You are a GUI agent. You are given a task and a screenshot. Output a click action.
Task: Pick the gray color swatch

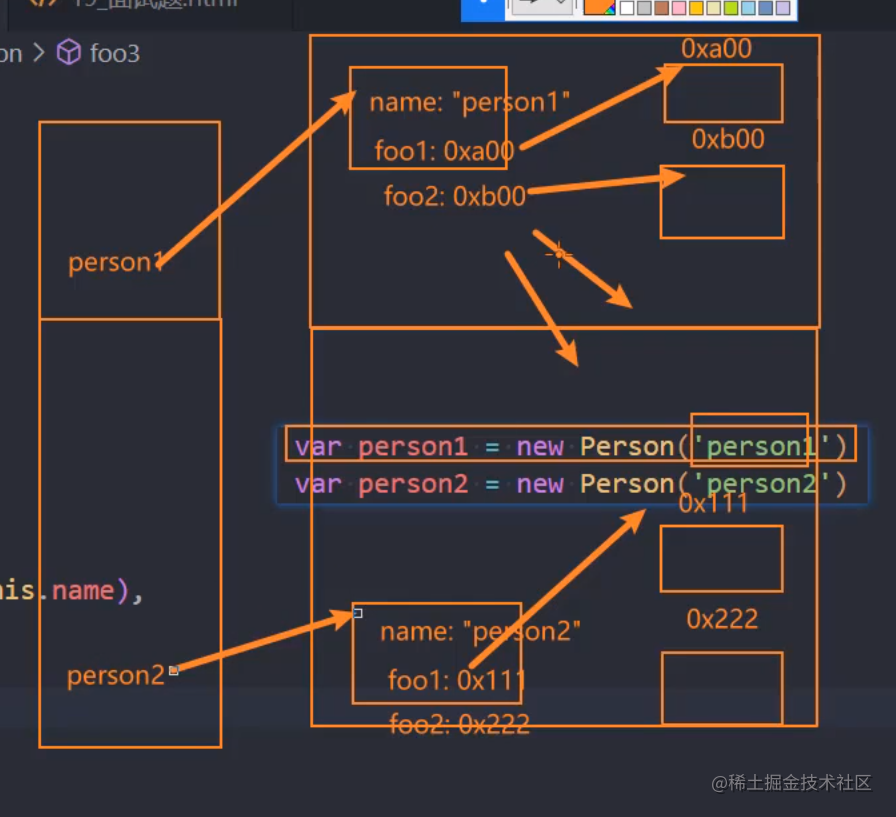(644, 7)
